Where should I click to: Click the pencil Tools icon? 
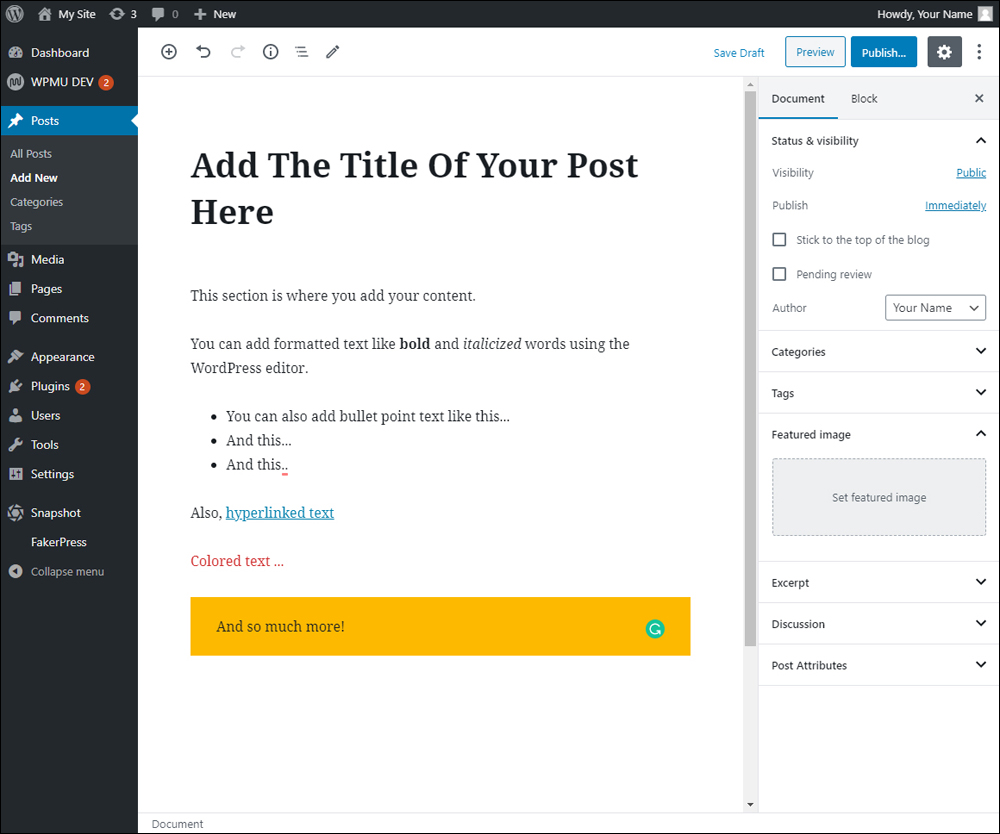tap(333, 52)
